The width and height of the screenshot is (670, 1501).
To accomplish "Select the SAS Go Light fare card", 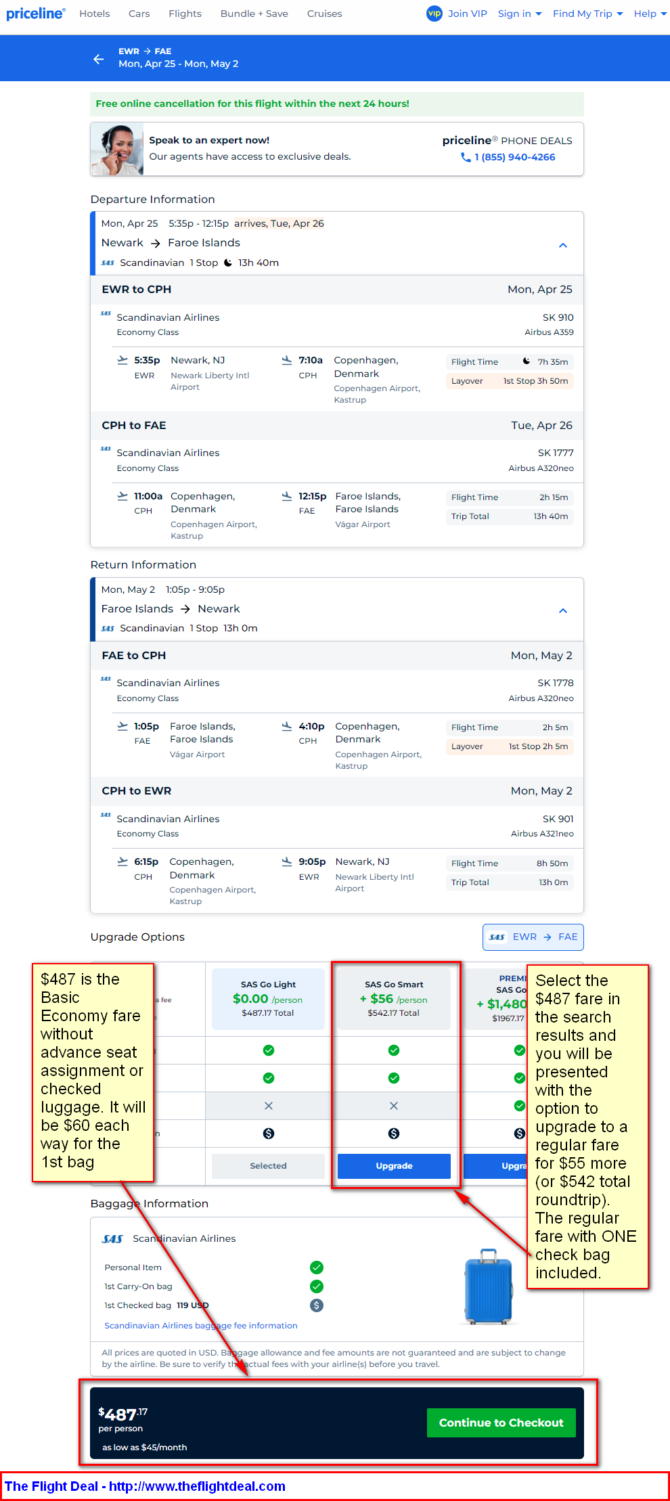I will tap(268, 998).
